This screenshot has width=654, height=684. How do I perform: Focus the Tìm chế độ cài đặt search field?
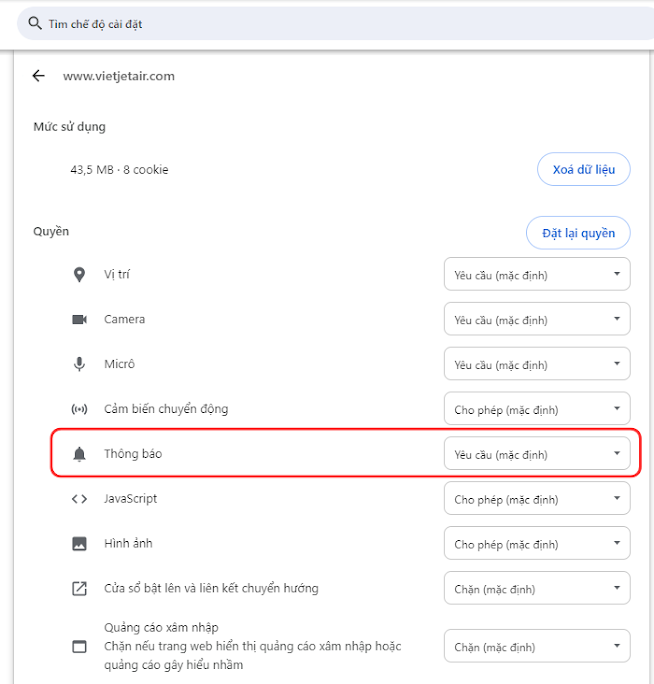click(335, 24)
